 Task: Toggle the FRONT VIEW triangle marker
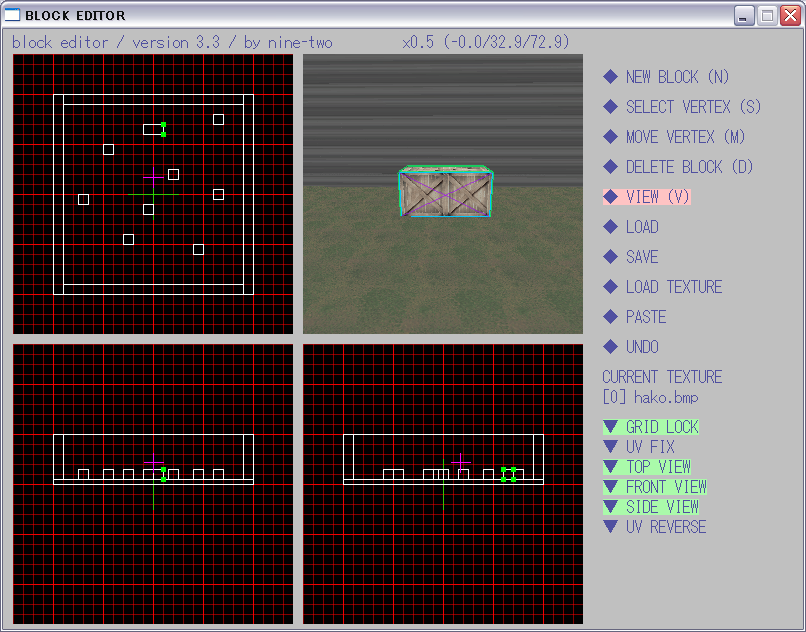click(610, 487)
